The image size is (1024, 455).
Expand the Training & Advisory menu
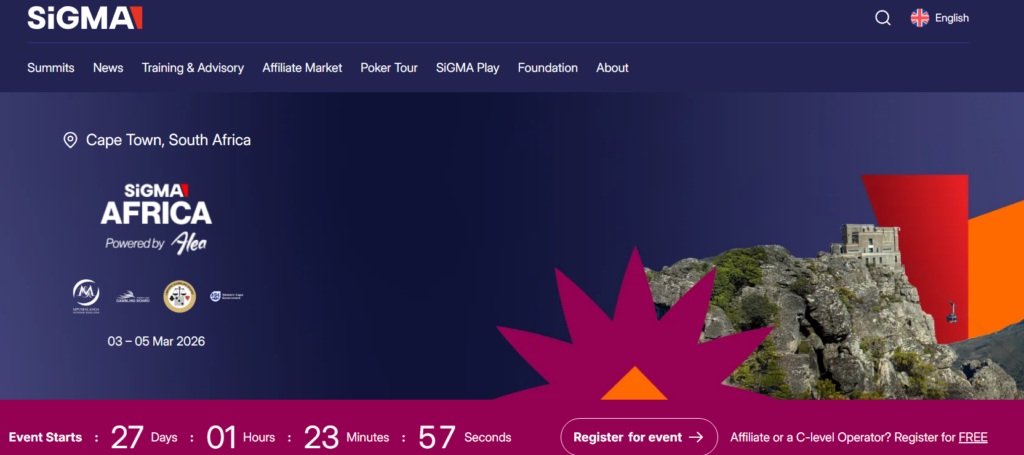coord(193,68)
